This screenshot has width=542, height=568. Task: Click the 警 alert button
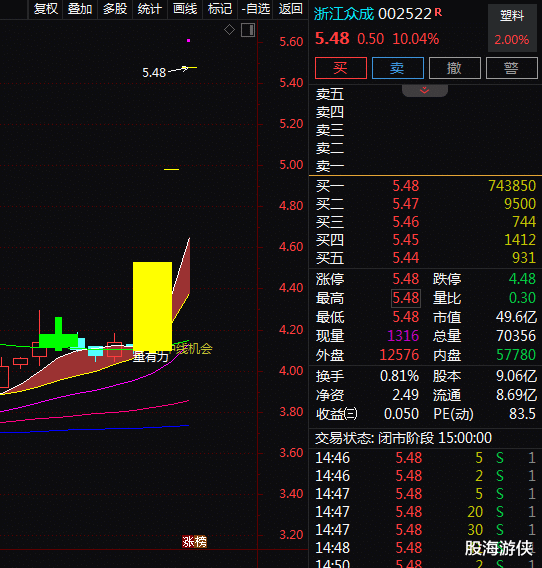512,68
